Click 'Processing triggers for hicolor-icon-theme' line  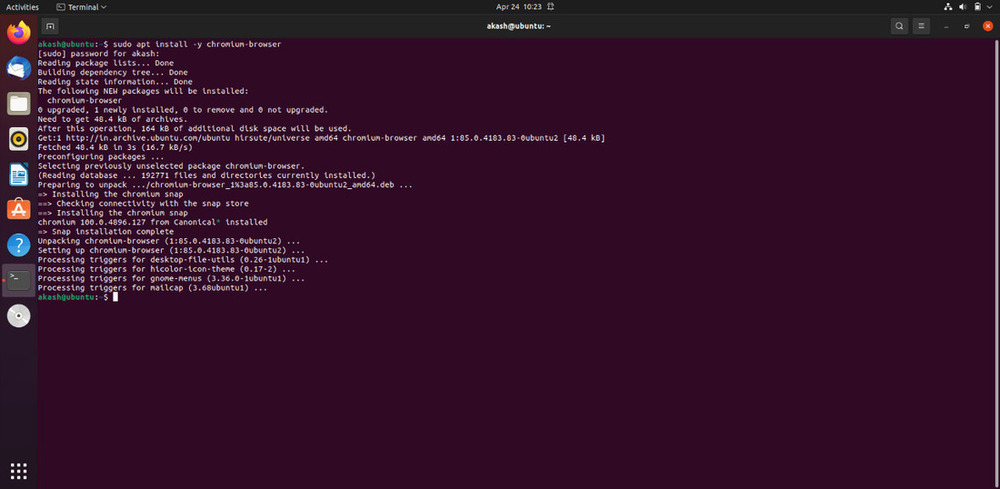166,270
